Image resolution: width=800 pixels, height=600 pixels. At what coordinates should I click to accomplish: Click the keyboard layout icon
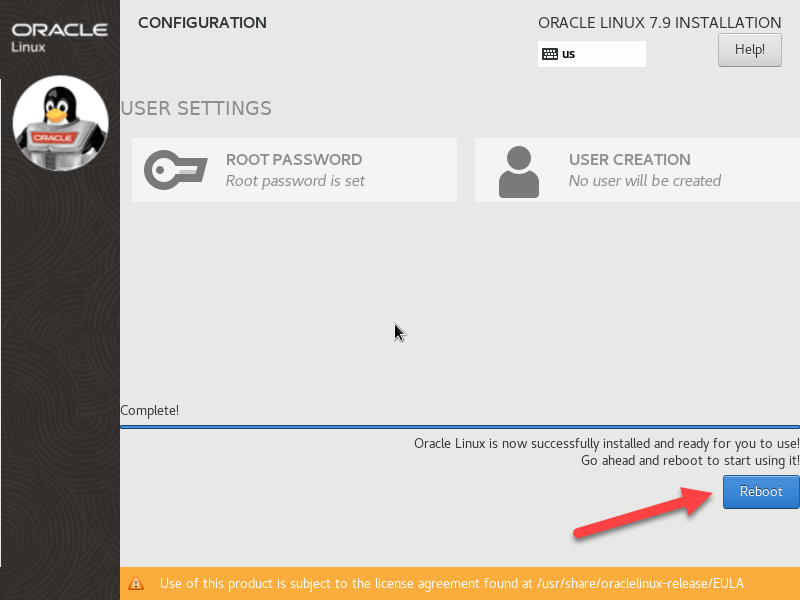pos(549,54)
